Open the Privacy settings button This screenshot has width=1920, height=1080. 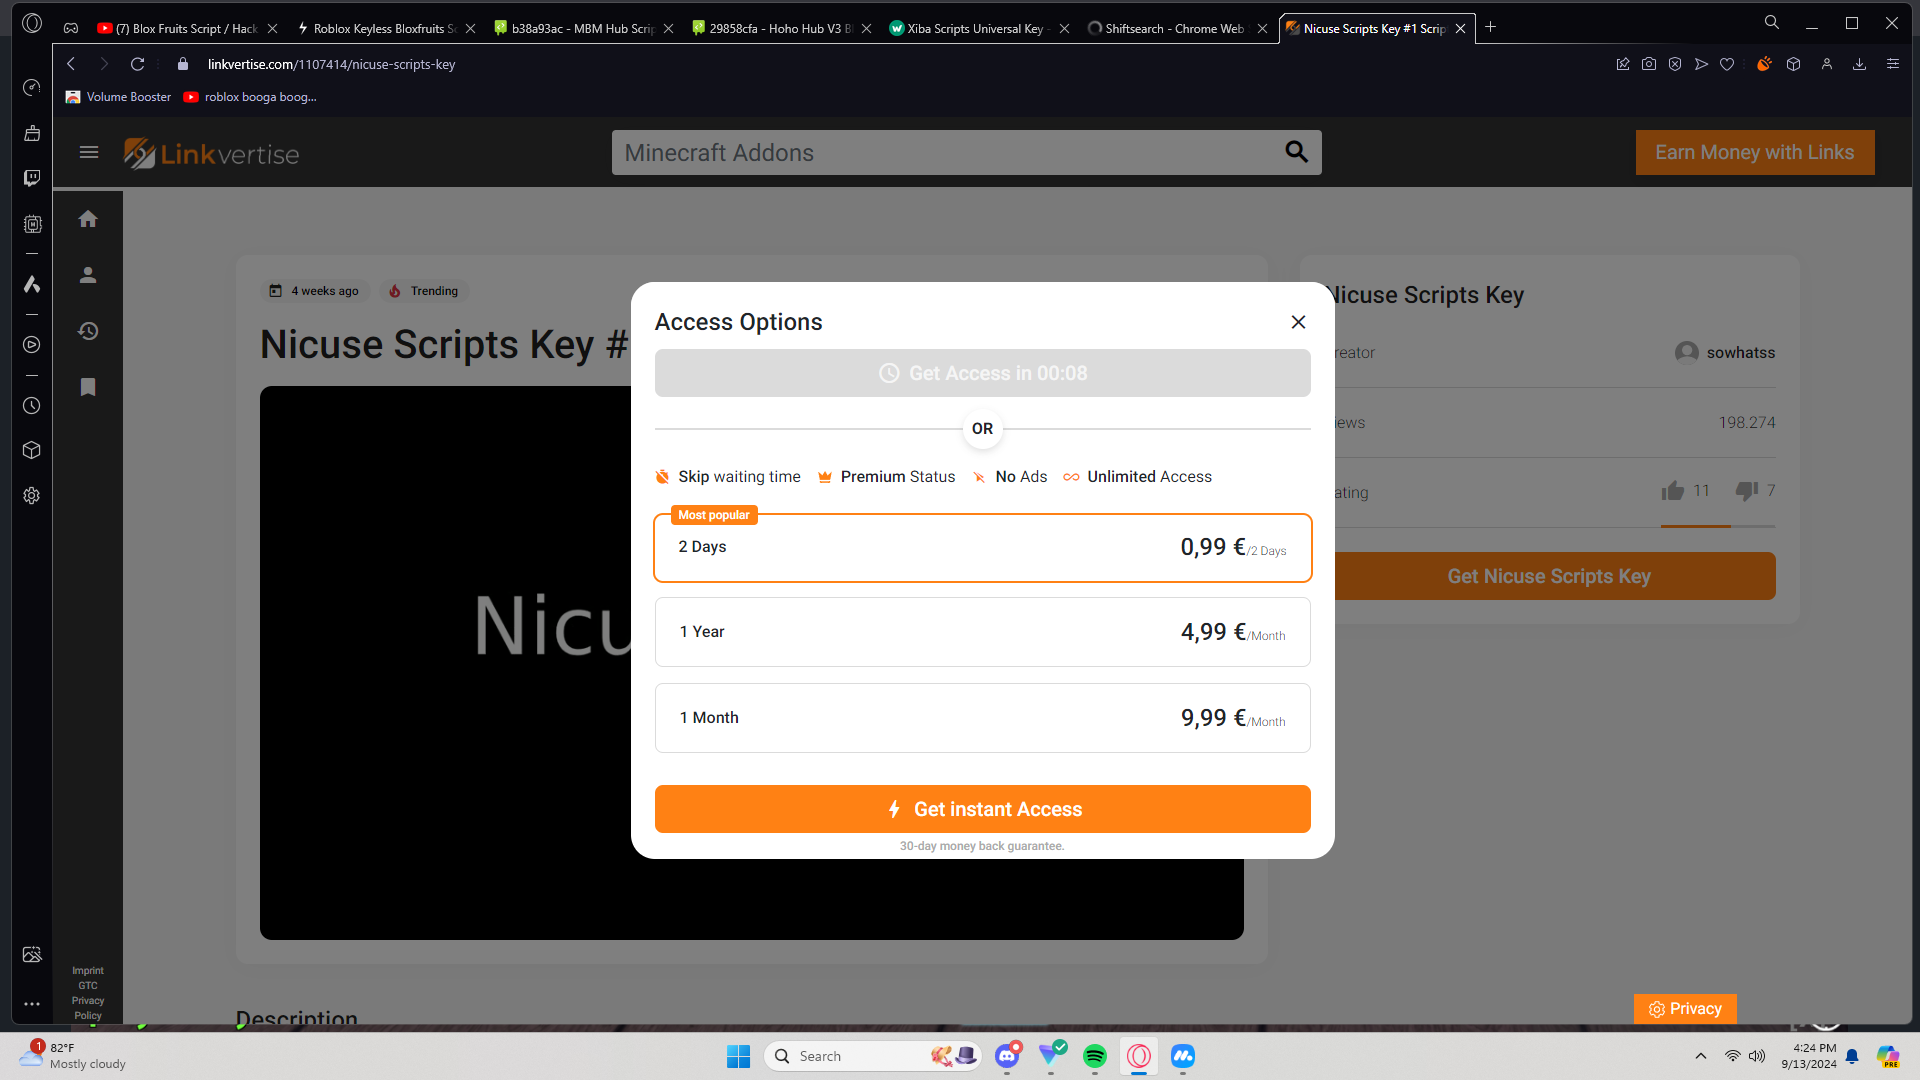(1685, 1008)
